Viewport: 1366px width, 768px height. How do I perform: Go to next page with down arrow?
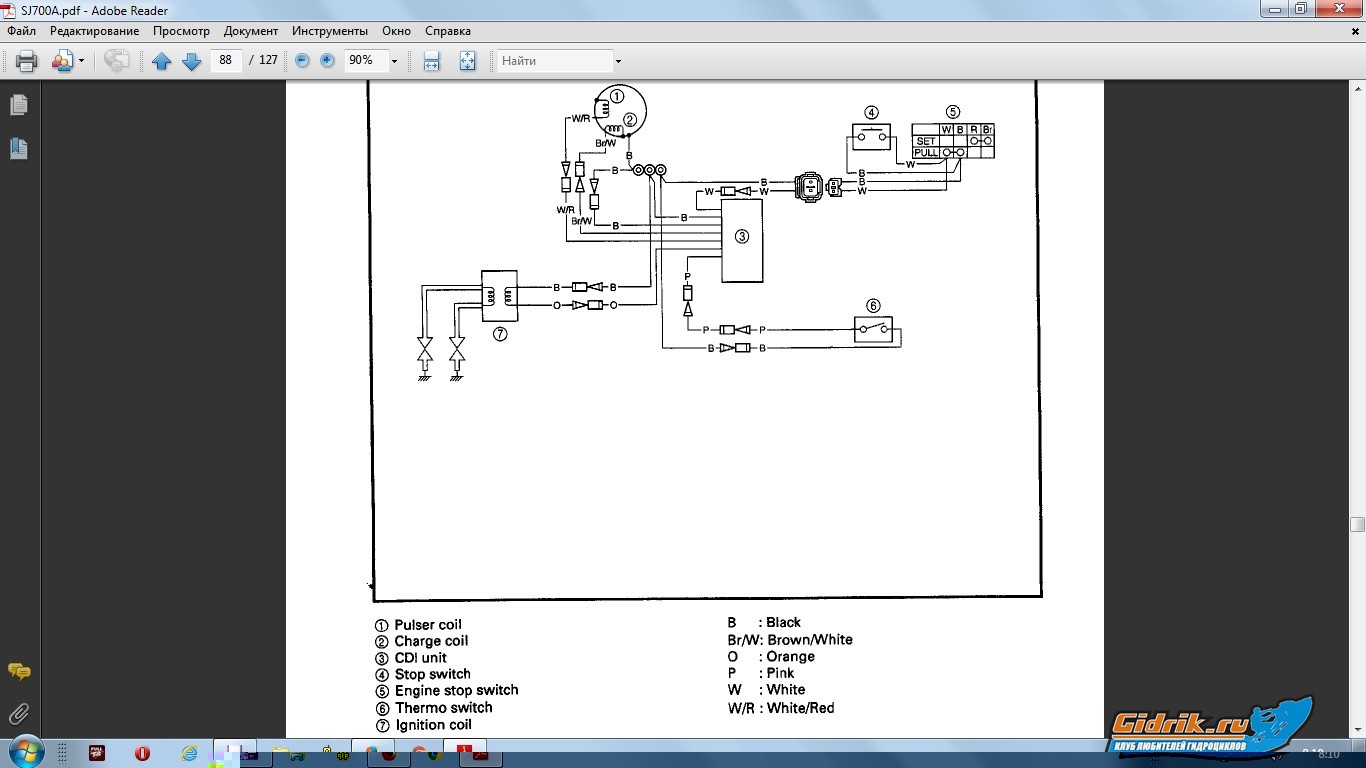191,61
